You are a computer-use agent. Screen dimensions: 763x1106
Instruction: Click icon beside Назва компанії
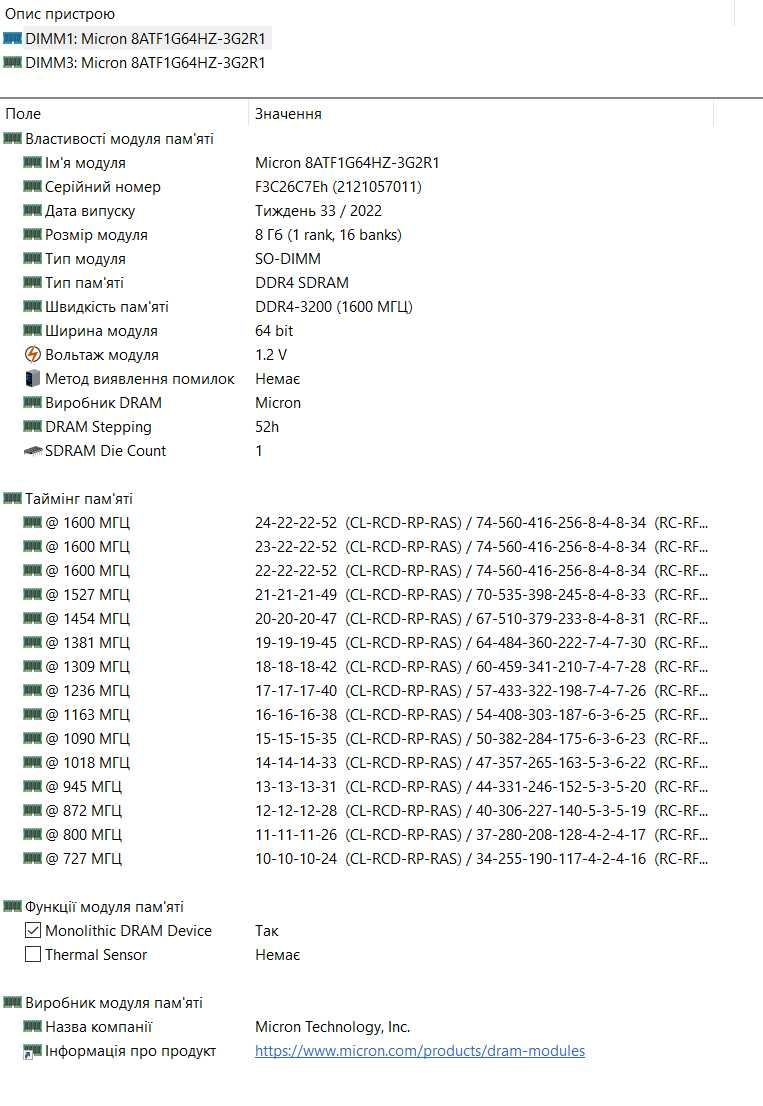32,1026
